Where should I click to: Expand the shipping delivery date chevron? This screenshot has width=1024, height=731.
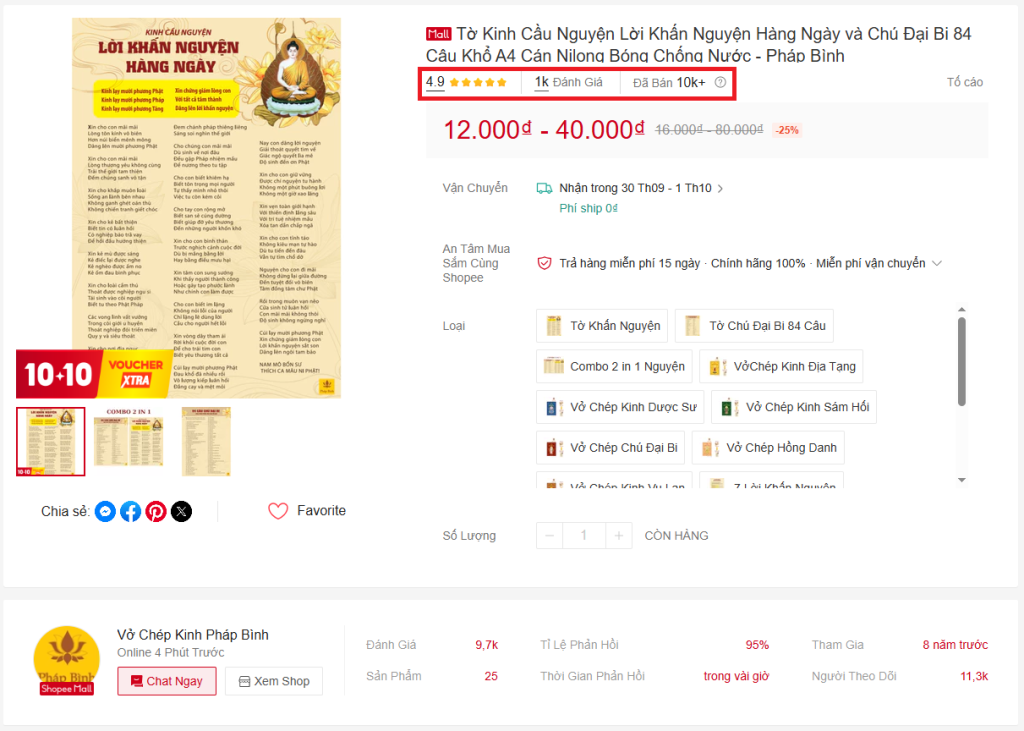[720, 188]
